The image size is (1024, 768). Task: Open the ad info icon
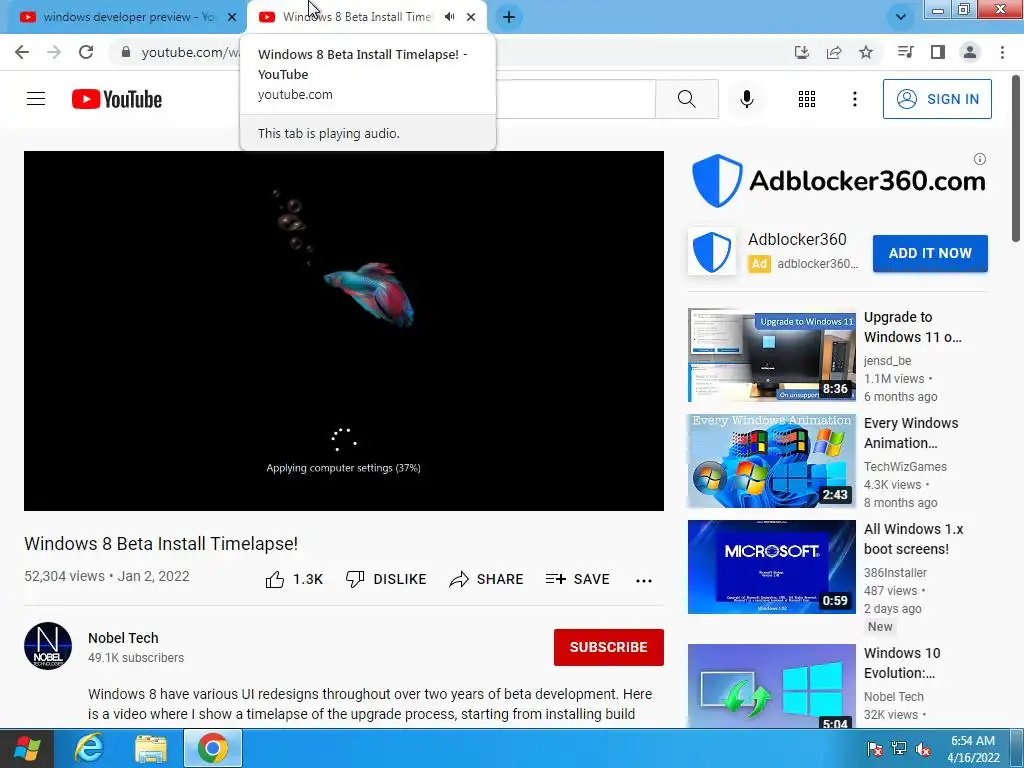click(x=980, y=159)
